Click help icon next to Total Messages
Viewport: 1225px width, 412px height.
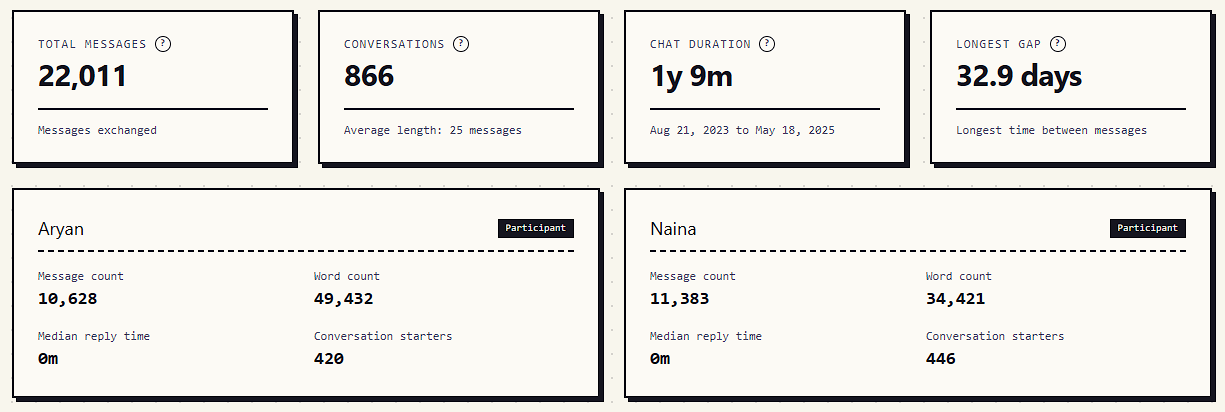(163, 44)
